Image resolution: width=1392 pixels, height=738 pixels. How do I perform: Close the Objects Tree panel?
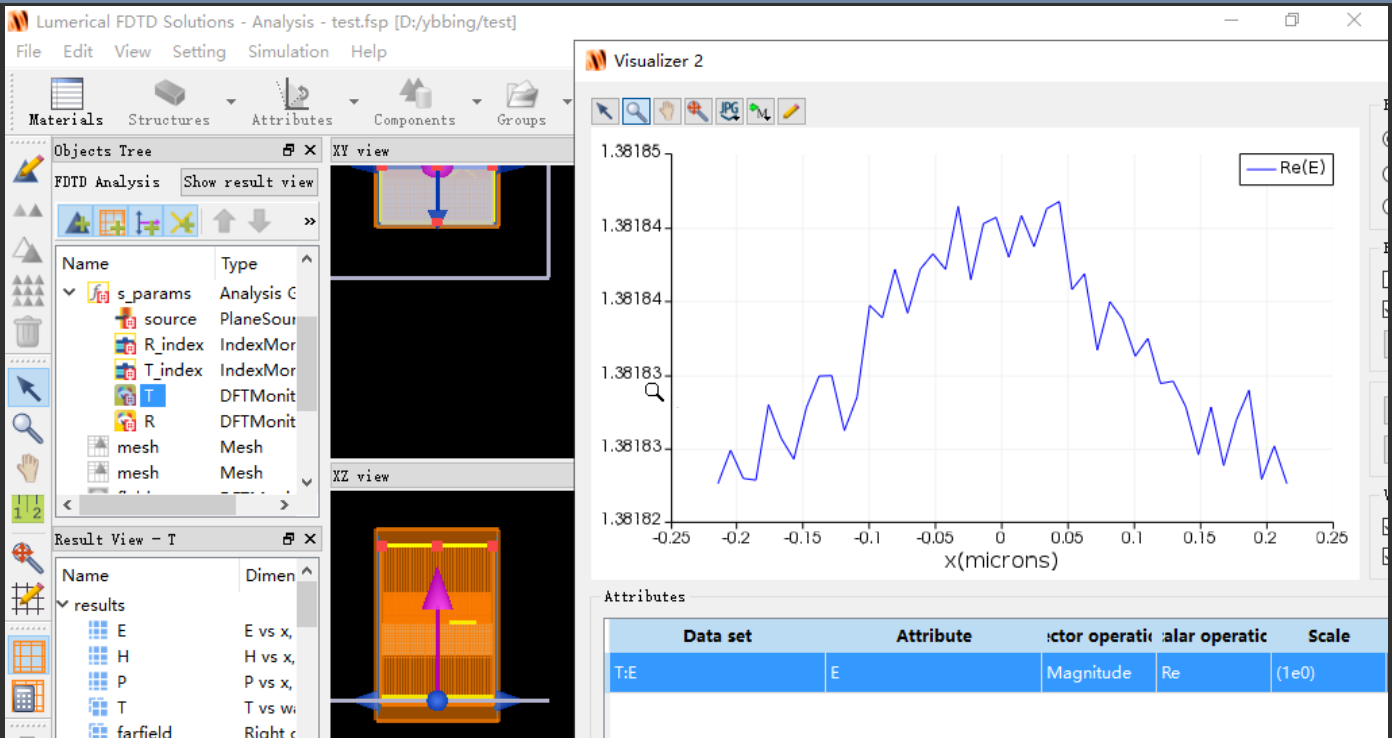pyautogui.click(x=309, y=150)
